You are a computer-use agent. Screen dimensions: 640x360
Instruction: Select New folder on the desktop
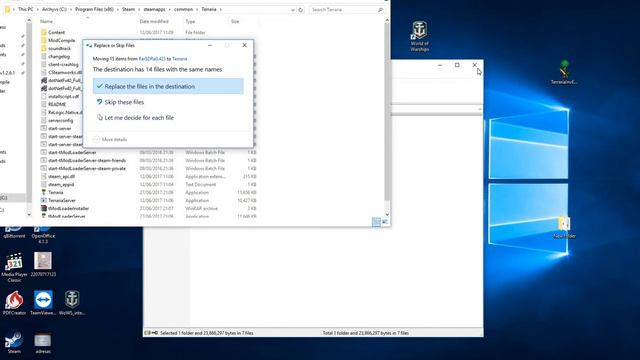[564, 227]
